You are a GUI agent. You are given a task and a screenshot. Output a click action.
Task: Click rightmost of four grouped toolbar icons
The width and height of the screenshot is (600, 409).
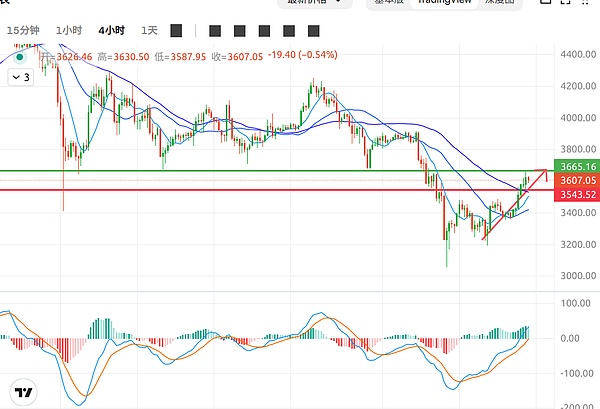(291, 31)
